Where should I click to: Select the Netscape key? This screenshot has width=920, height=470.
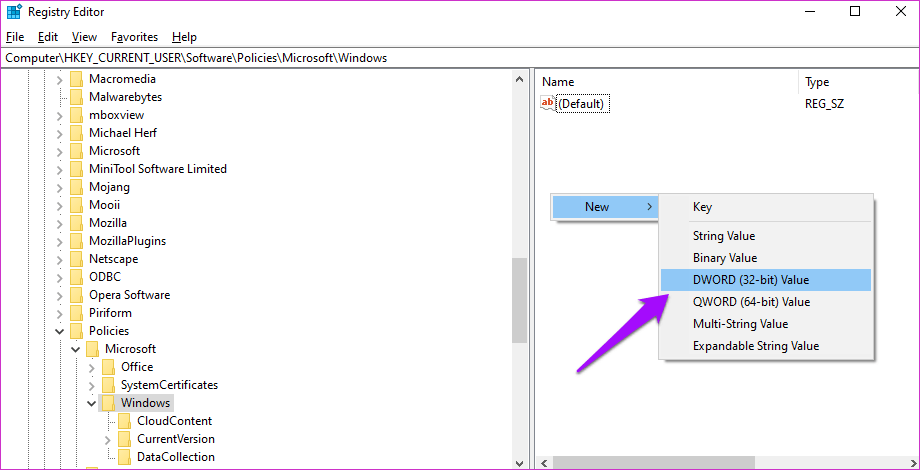click(113, 259)
